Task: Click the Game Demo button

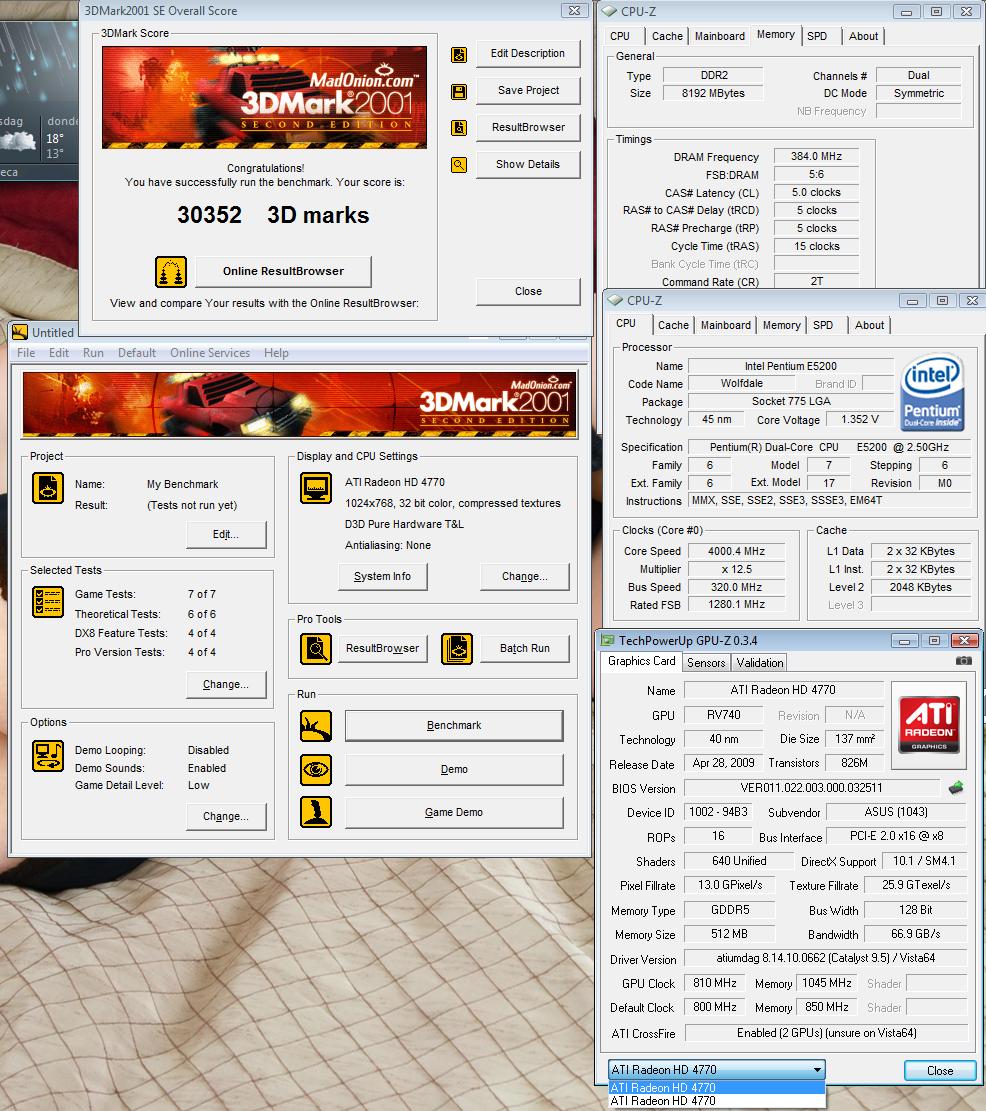Action: [454, 813]
